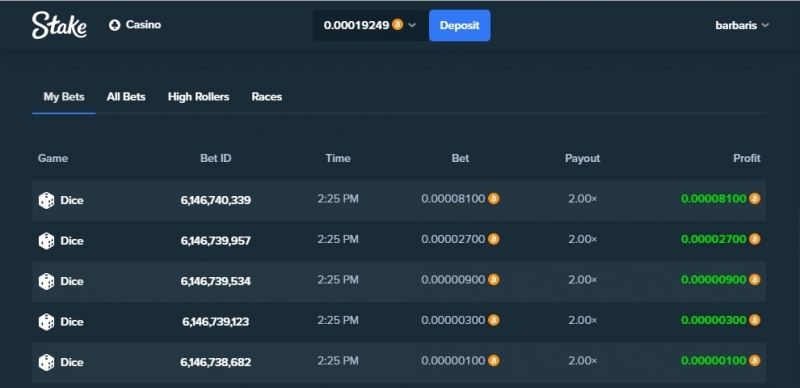Open the Races tab
Viewport: 800px width, 388px height.
pyautogui.click(x=267, y=97)
